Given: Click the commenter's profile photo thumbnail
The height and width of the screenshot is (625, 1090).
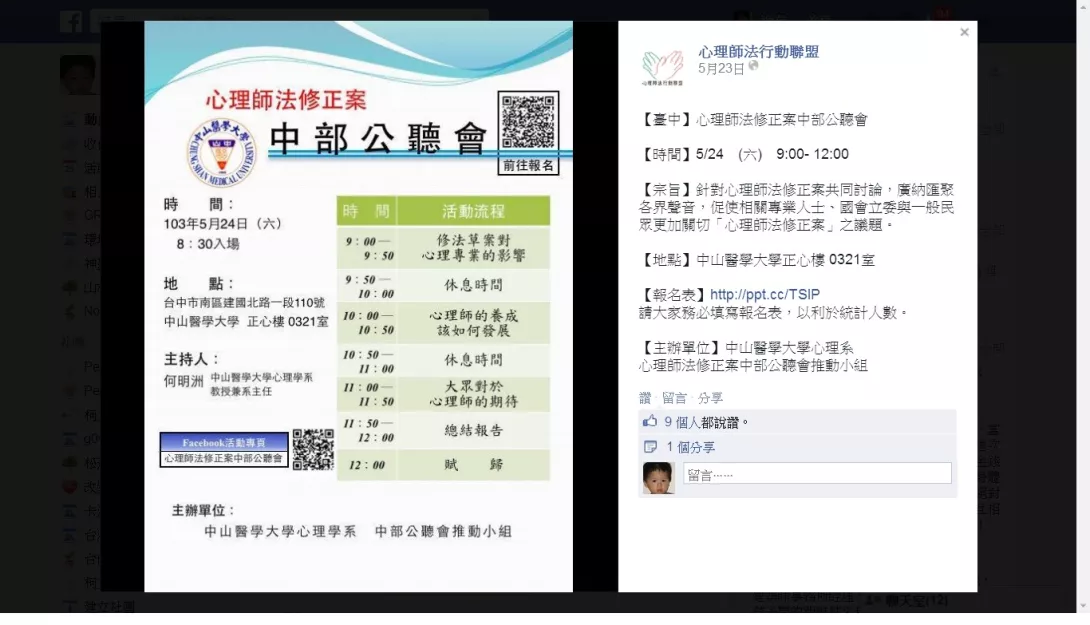Looking at the screenshot, I should pyautogui.click(x=658, y=478).
